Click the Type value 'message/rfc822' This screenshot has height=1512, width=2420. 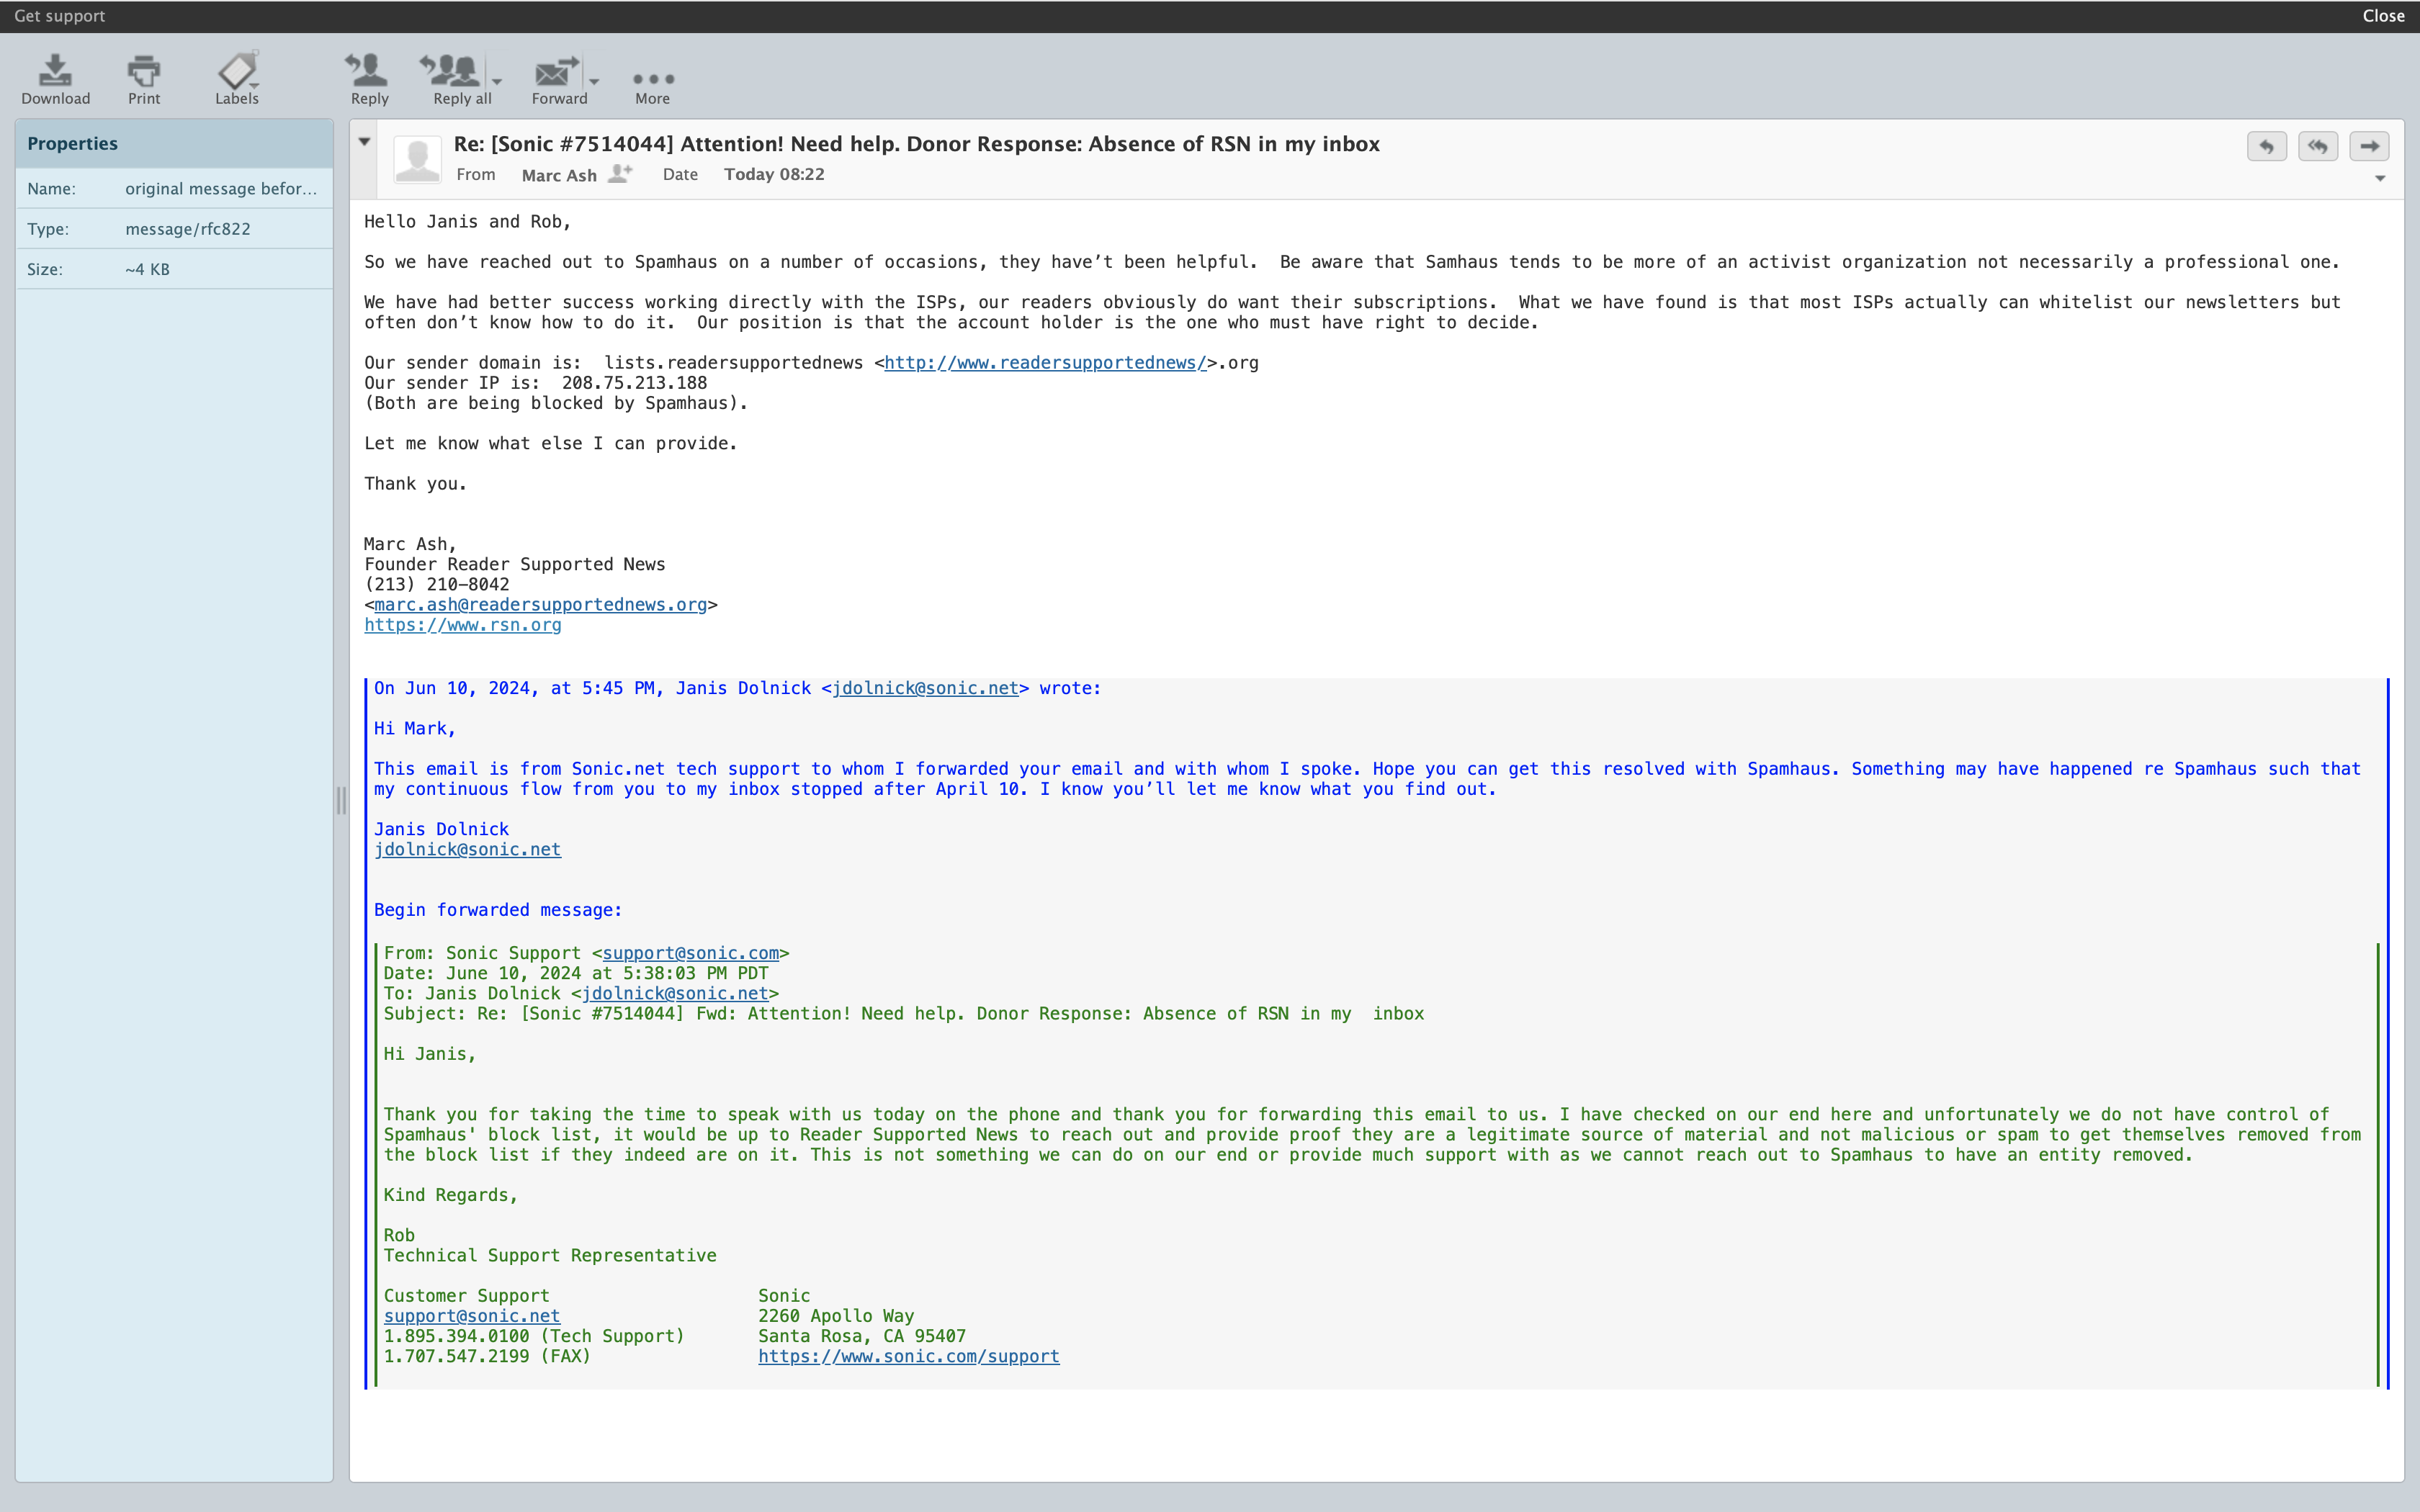(x=188, y=229)
